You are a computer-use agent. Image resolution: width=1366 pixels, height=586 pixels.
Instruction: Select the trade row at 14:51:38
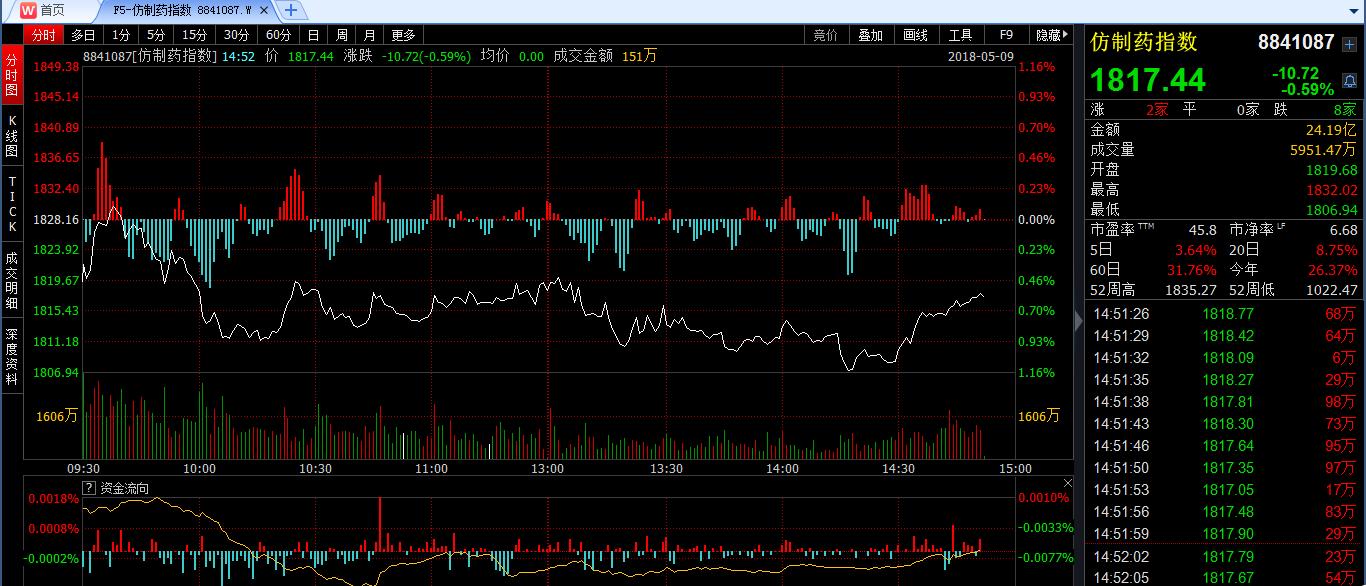point(1225,402)
